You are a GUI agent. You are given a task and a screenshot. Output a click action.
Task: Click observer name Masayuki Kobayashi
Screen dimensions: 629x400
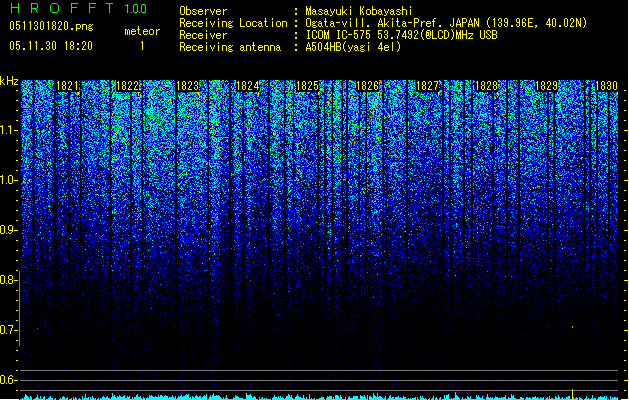pyautogui.click(x=359, y=11)
